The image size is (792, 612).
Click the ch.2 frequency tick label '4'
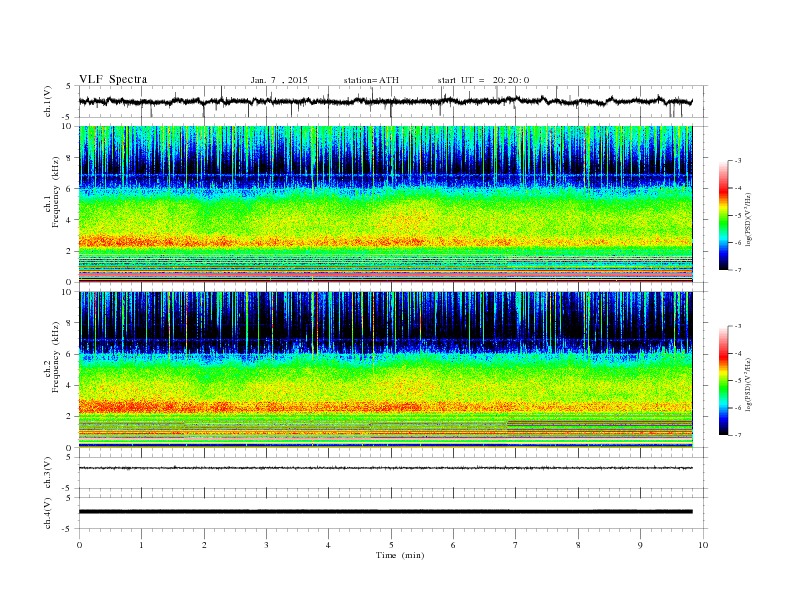click(x=70, y=385)
